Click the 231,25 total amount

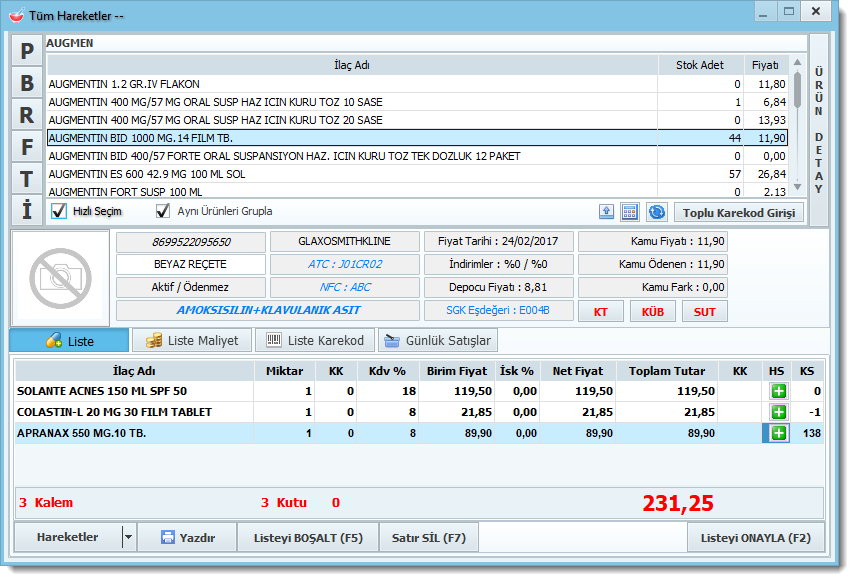678,503
